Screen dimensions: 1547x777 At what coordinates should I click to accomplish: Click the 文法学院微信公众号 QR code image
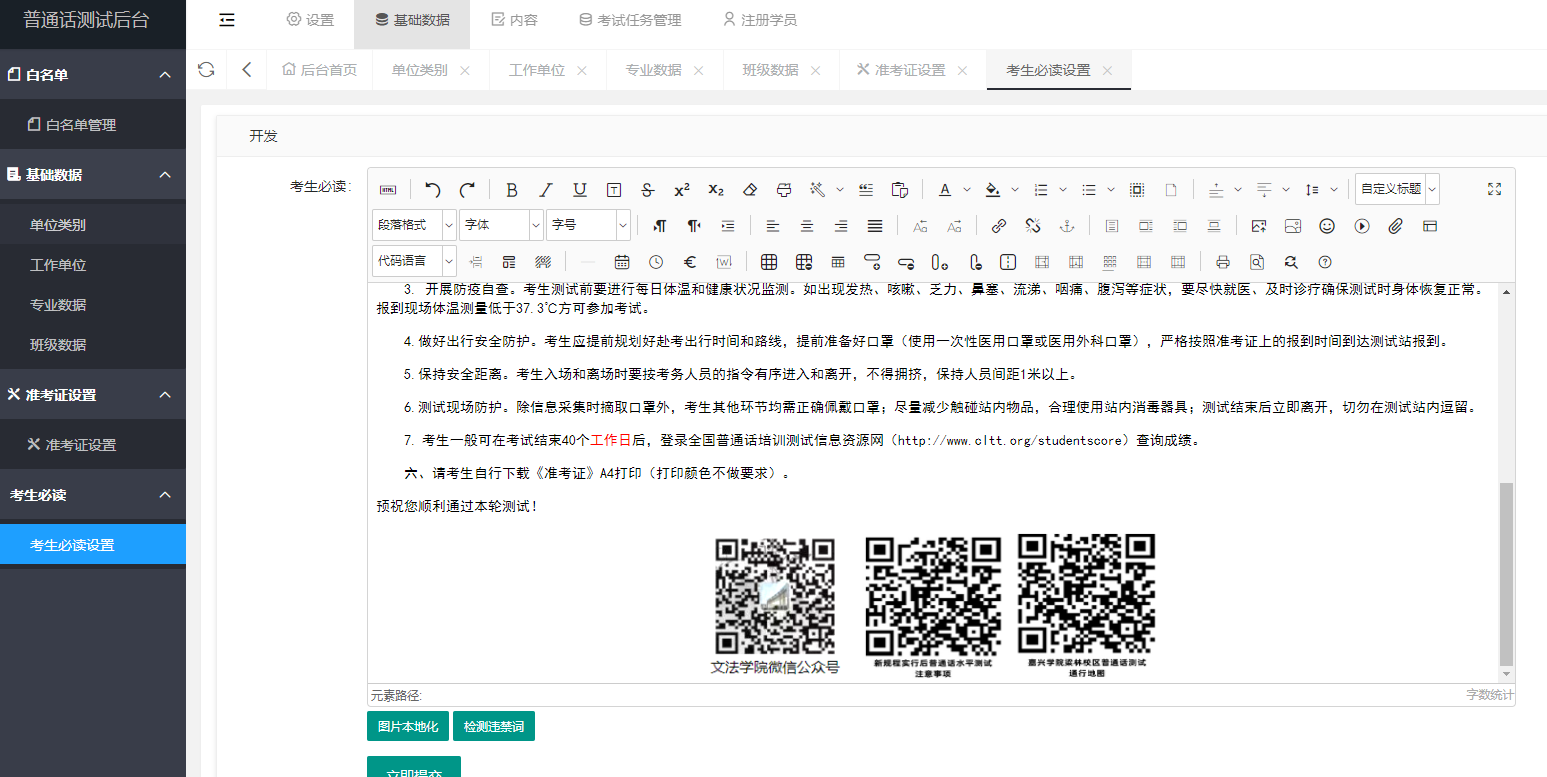tap(775, 606)
